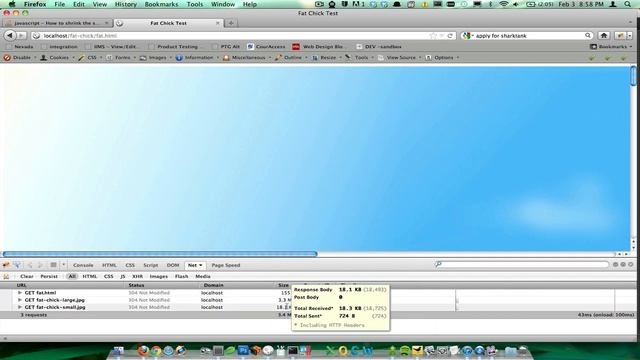Open the Forms developer toolbar menu
The height and width of the screenshot is (360, 640).
coord(122,58)
